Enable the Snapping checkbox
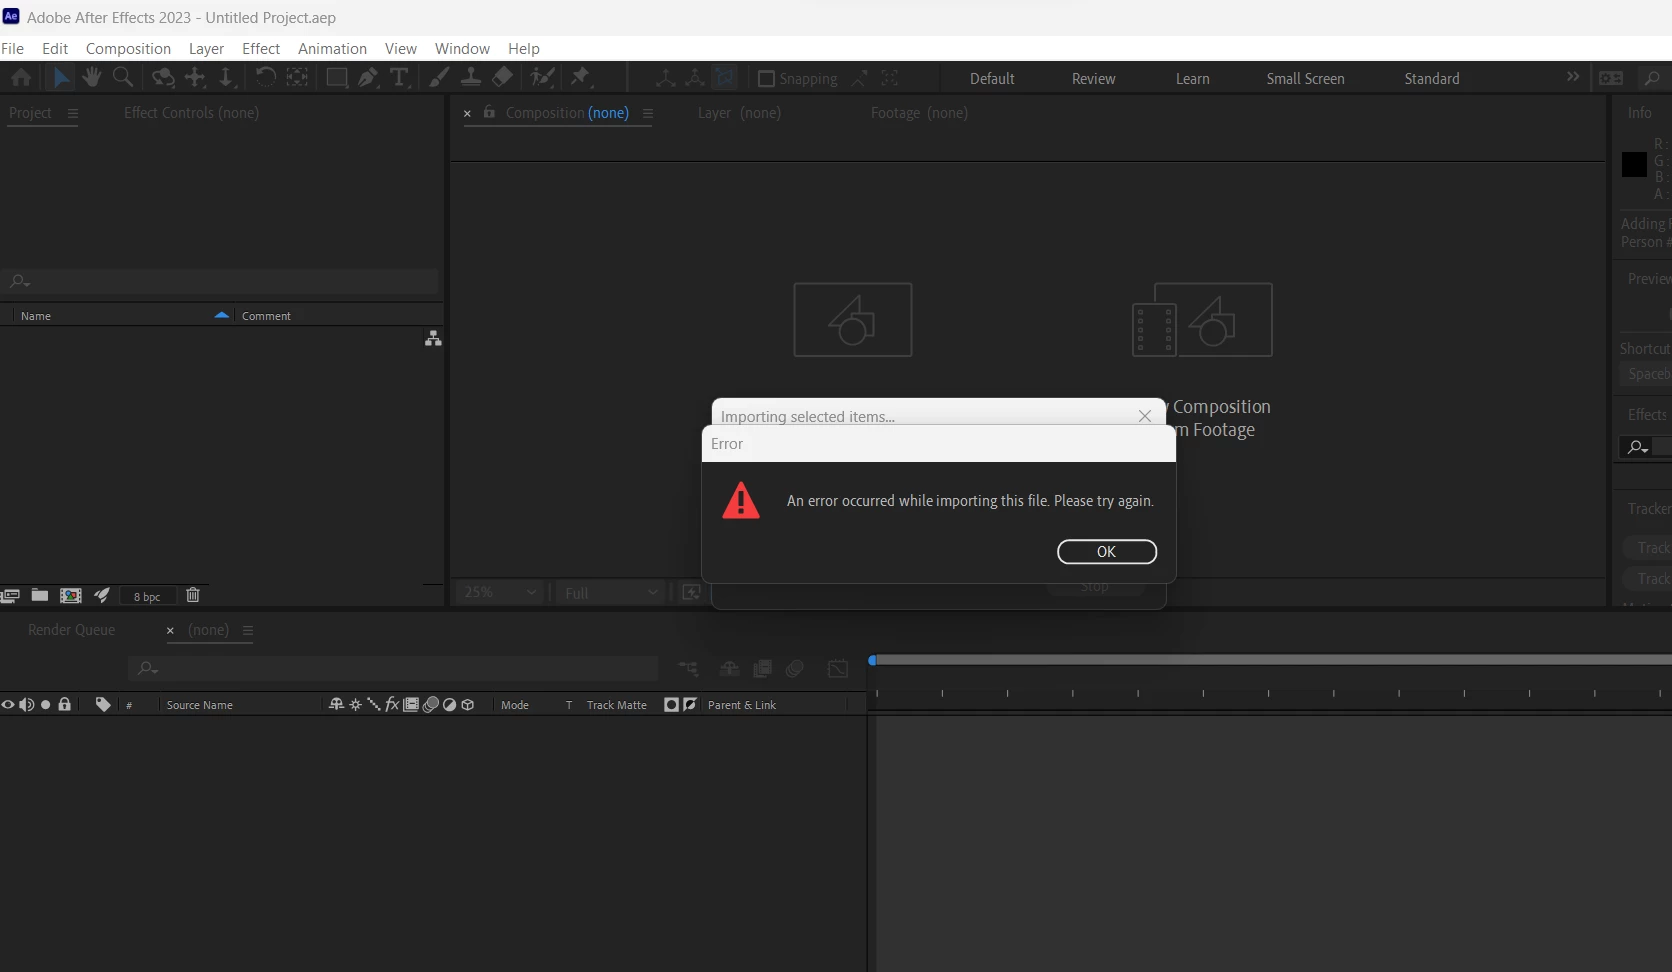This screenshot has height=972, width=1672. 766,78
